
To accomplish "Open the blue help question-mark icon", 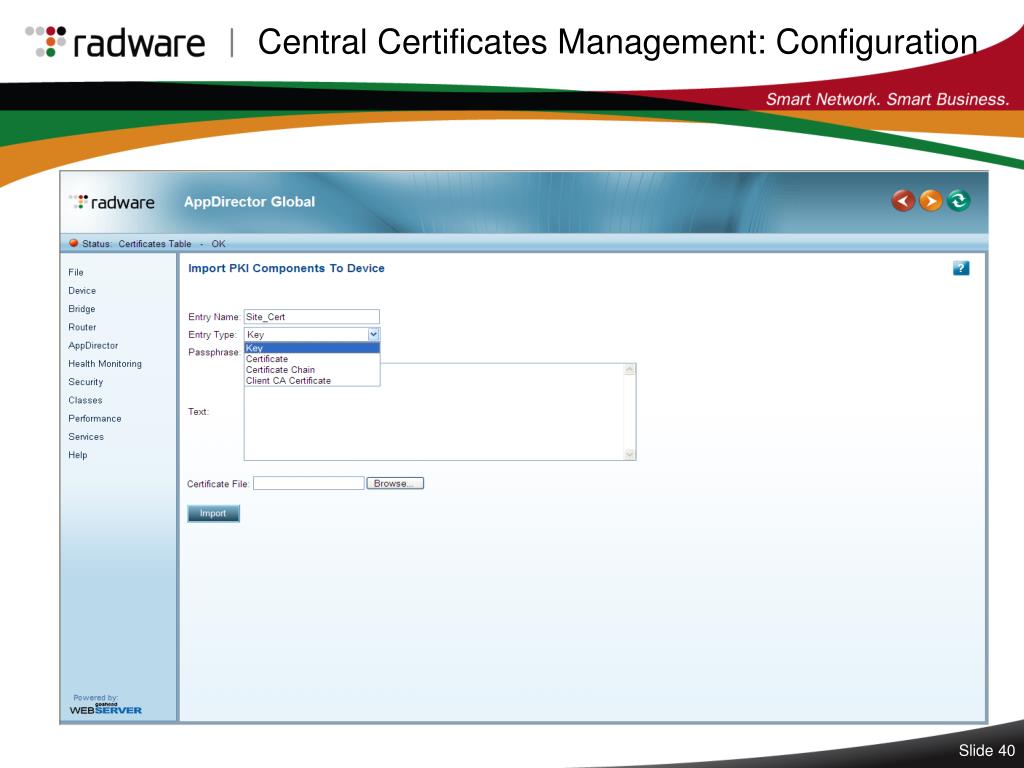I will coord(961,268).
